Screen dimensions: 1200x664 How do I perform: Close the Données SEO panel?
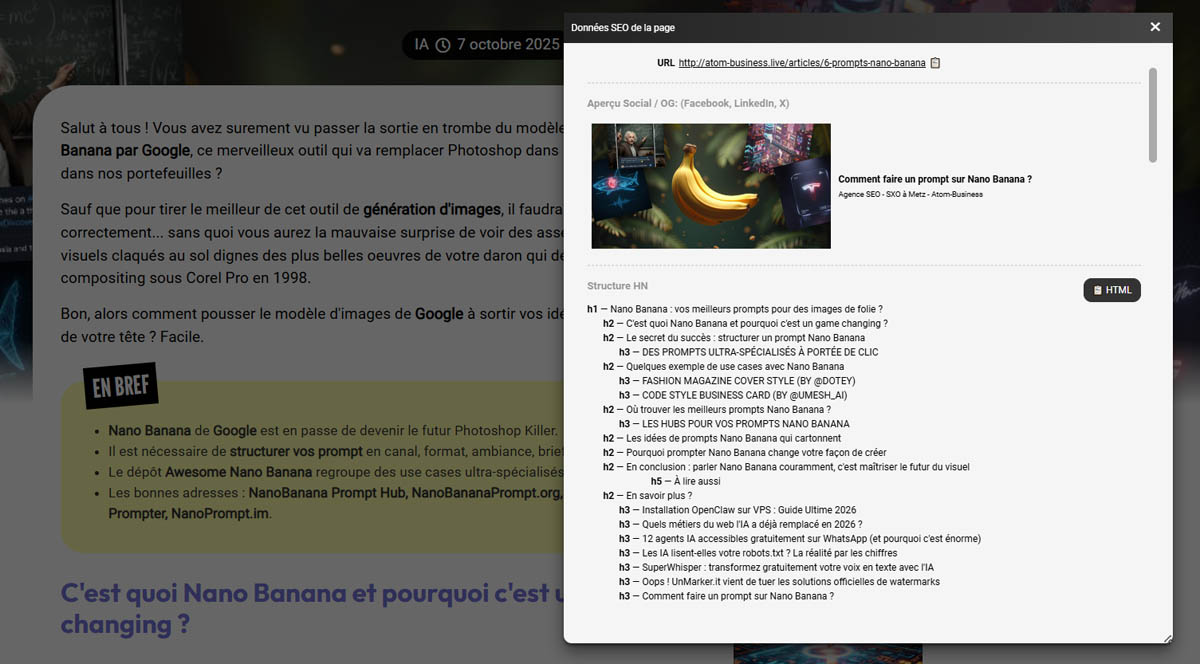(1155, 27)
